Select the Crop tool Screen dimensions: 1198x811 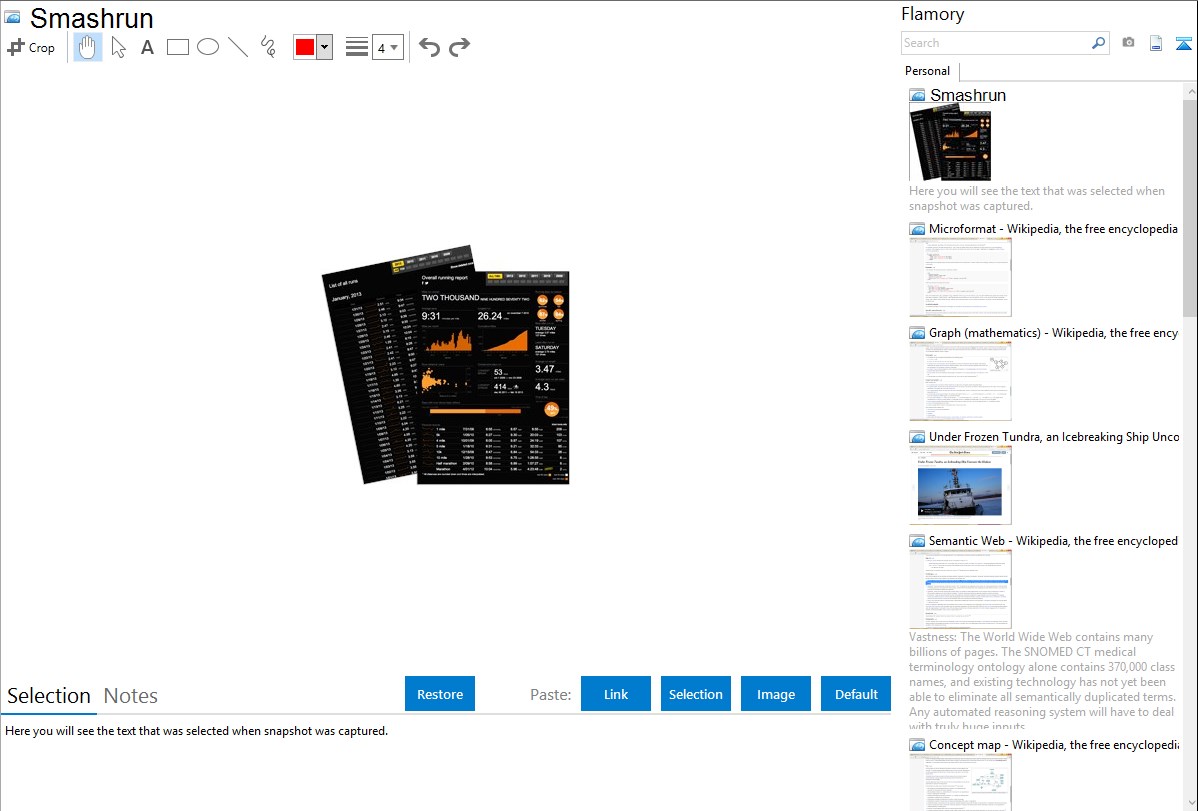[31, 47]
